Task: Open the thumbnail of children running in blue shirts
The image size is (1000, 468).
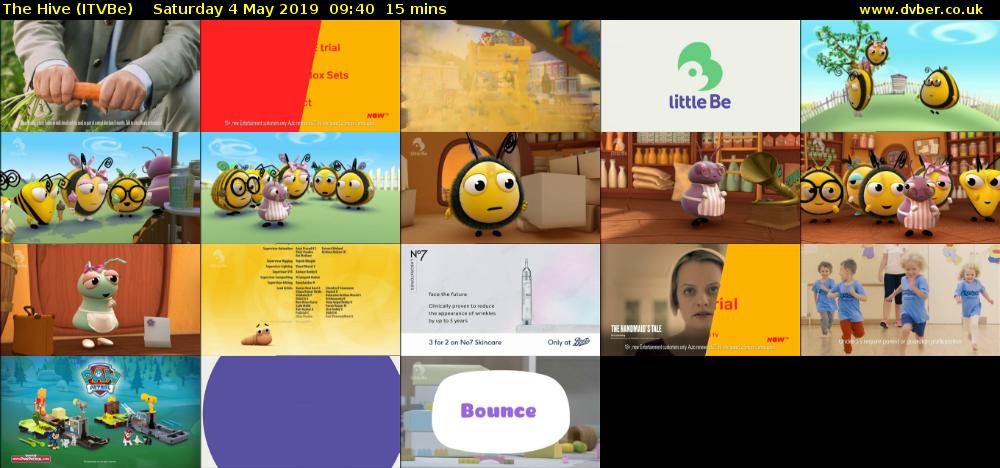Action: (901, 300)
